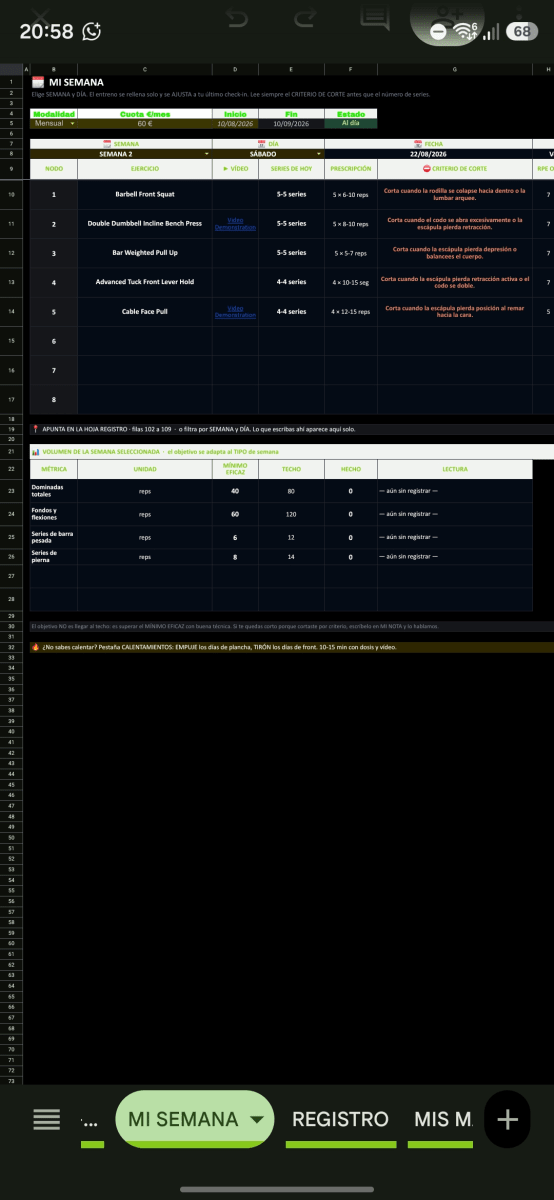Open the all-sheets list hamburger icon
This screenshot has height=1200, width=554.
[47, 1119]
